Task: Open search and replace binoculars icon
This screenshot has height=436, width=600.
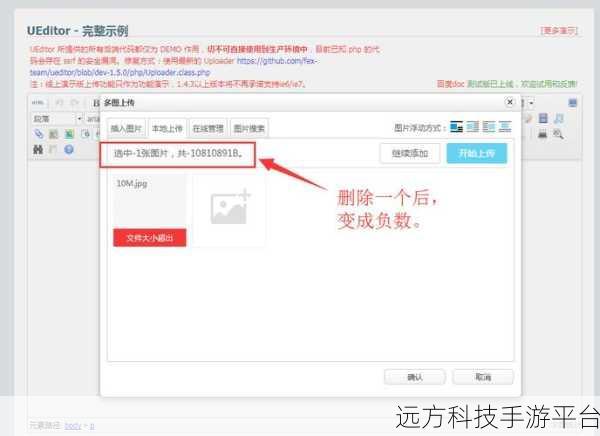Action: (38, 149)
